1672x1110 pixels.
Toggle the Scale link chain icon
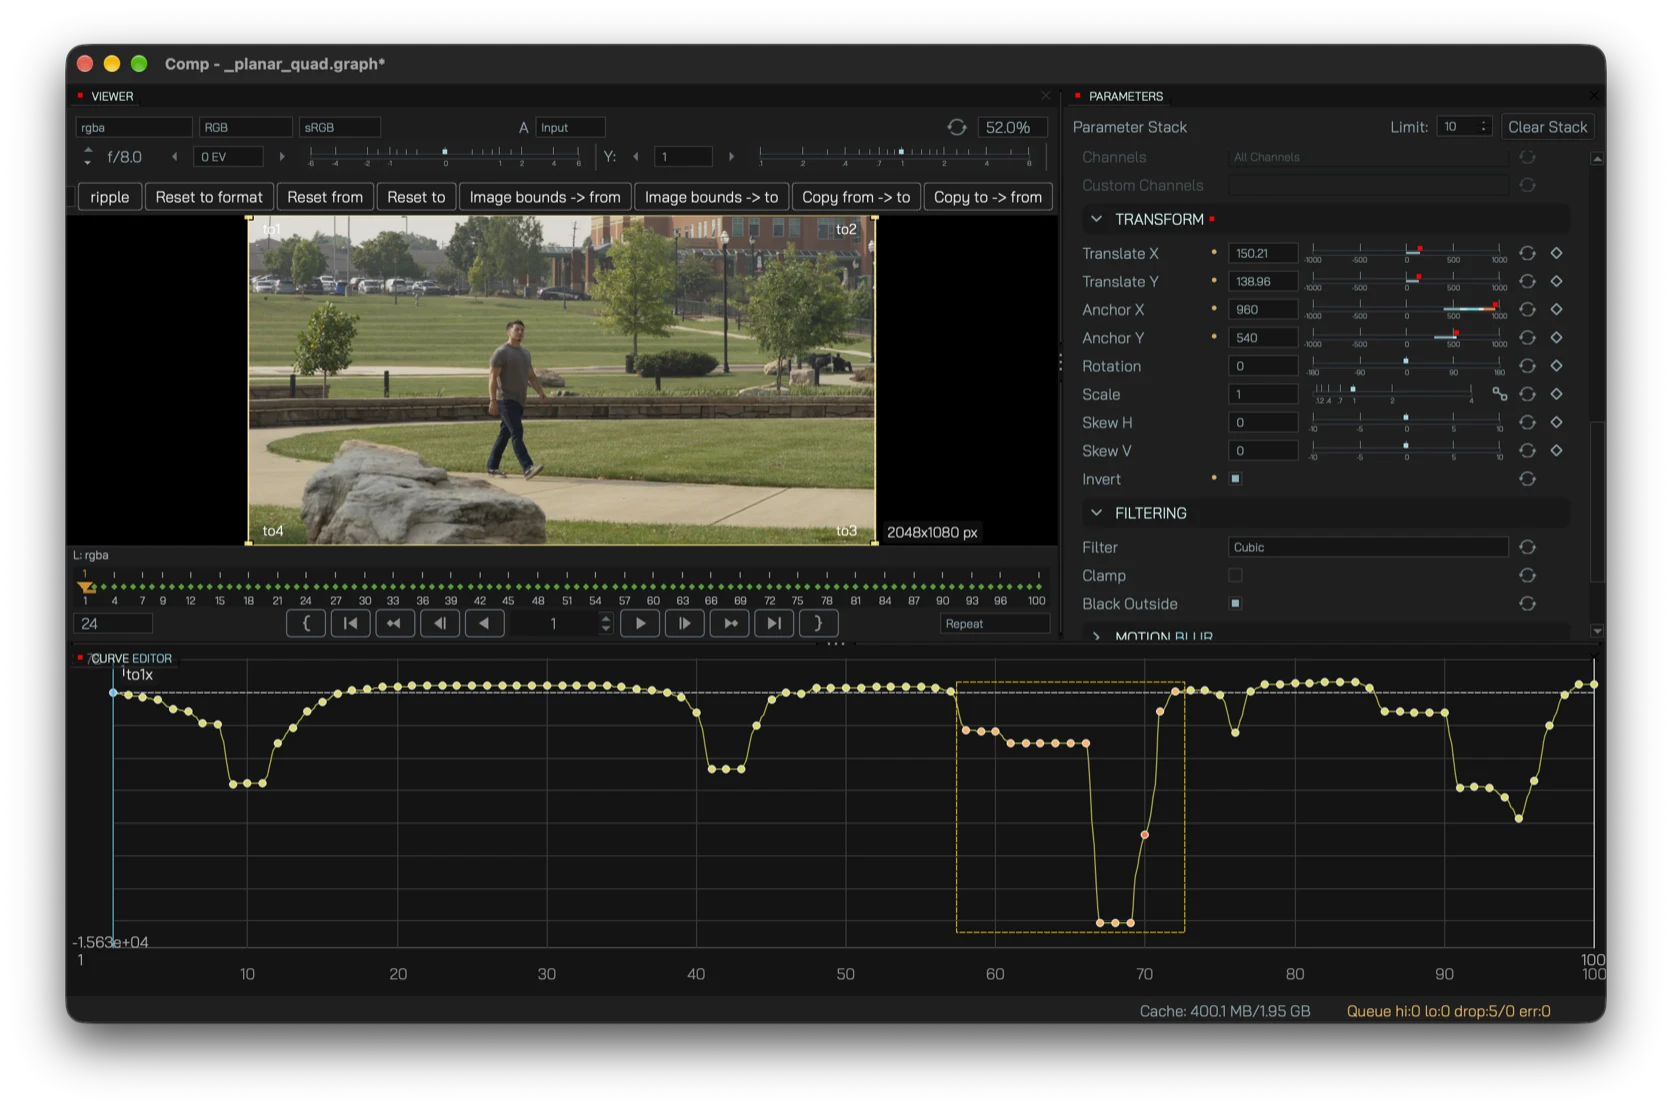[1499, 394]
